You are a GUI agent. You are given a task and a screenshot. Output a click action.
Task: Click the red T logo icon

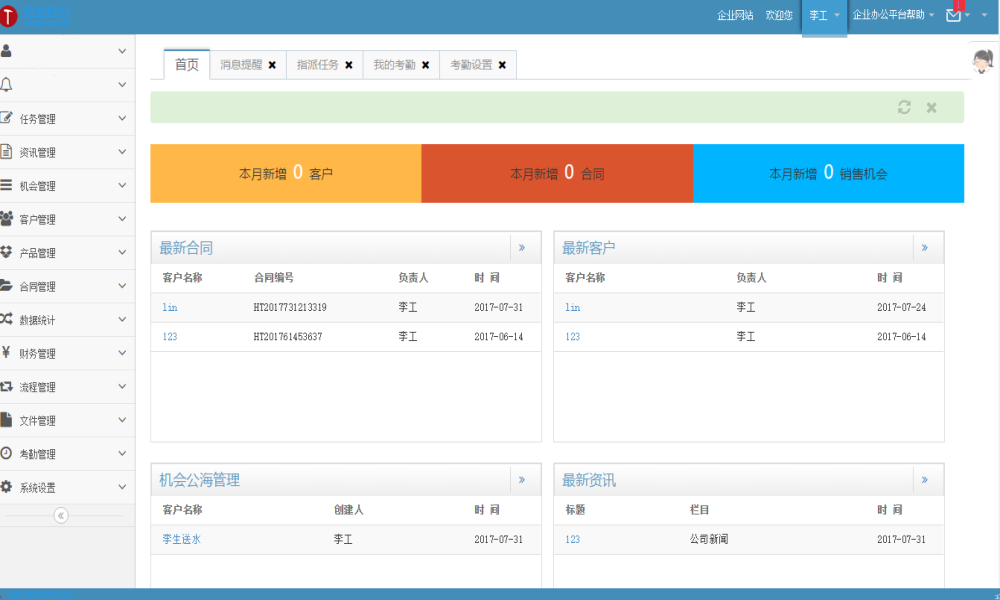click(x=8, y=16)
